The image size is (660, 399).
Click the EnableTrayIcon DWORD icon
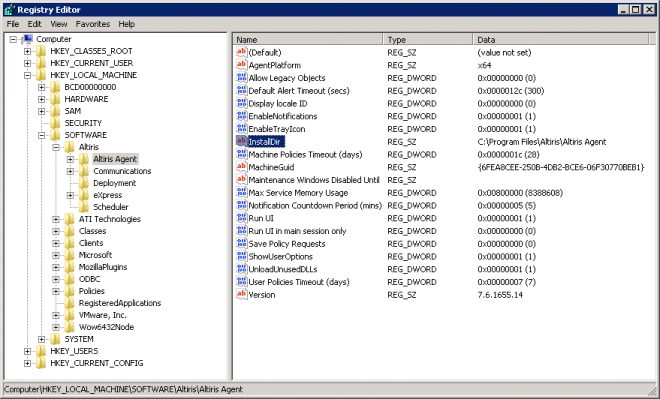click(x=241, y=129)
